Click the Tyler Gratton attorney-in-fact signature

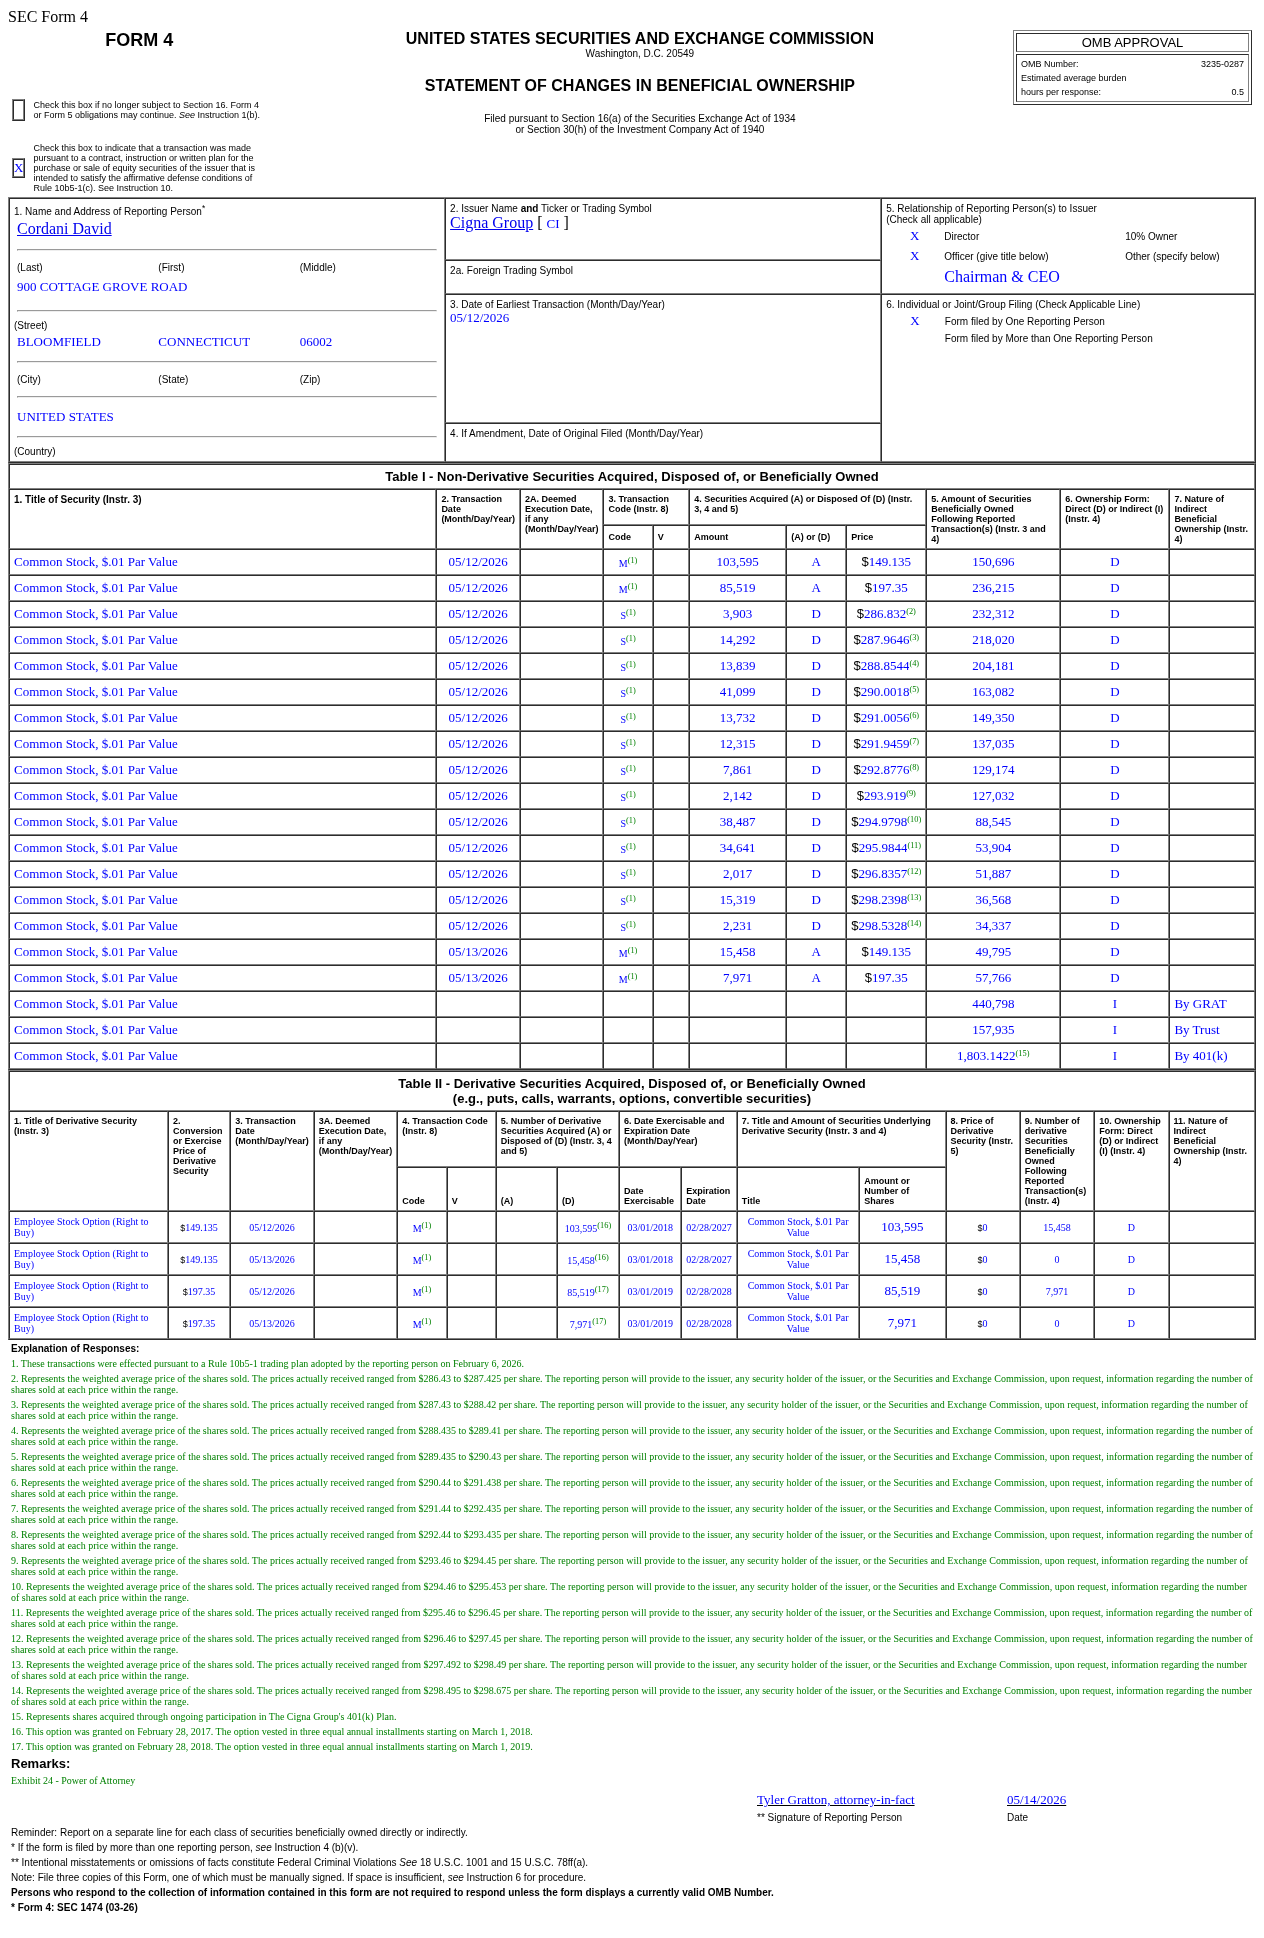click(835, 1800)
